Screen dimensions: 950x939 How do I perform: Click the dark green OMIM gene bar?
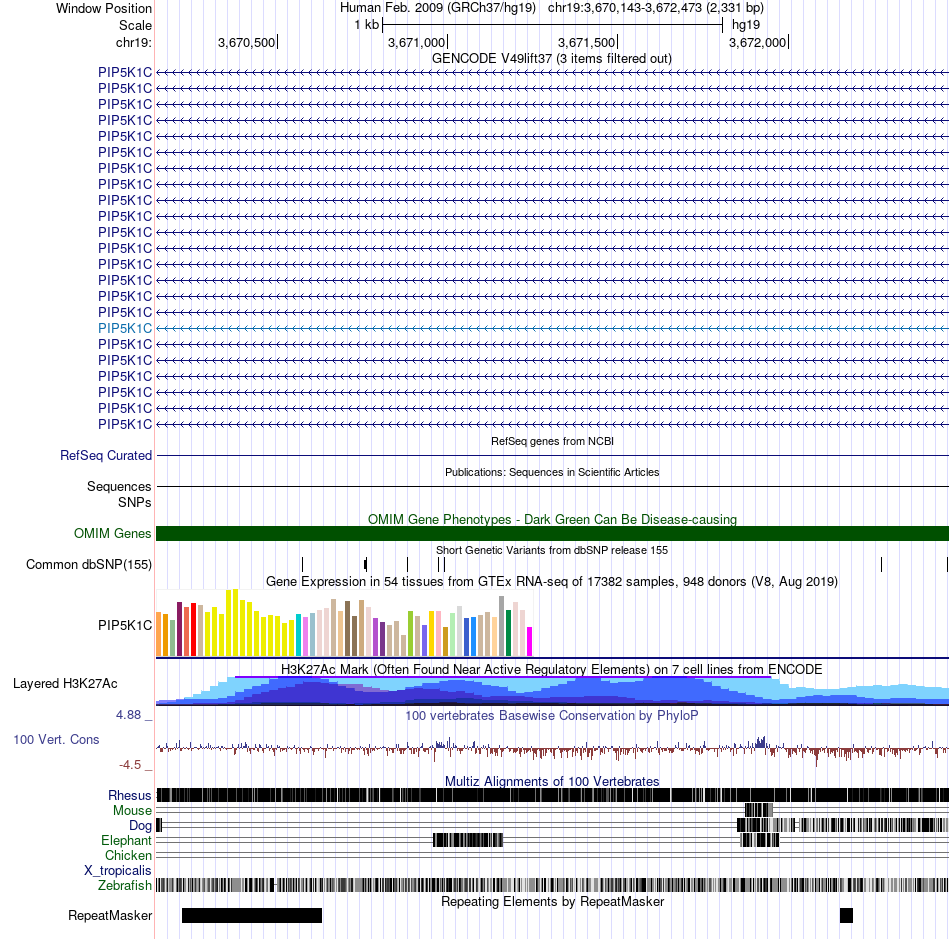[553, 533]
